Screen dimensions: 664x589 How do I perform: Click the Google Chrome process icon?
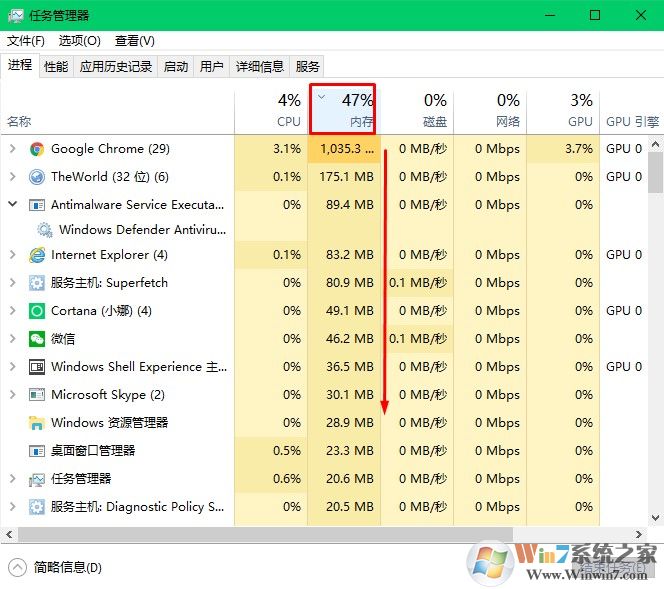(37, 149)
